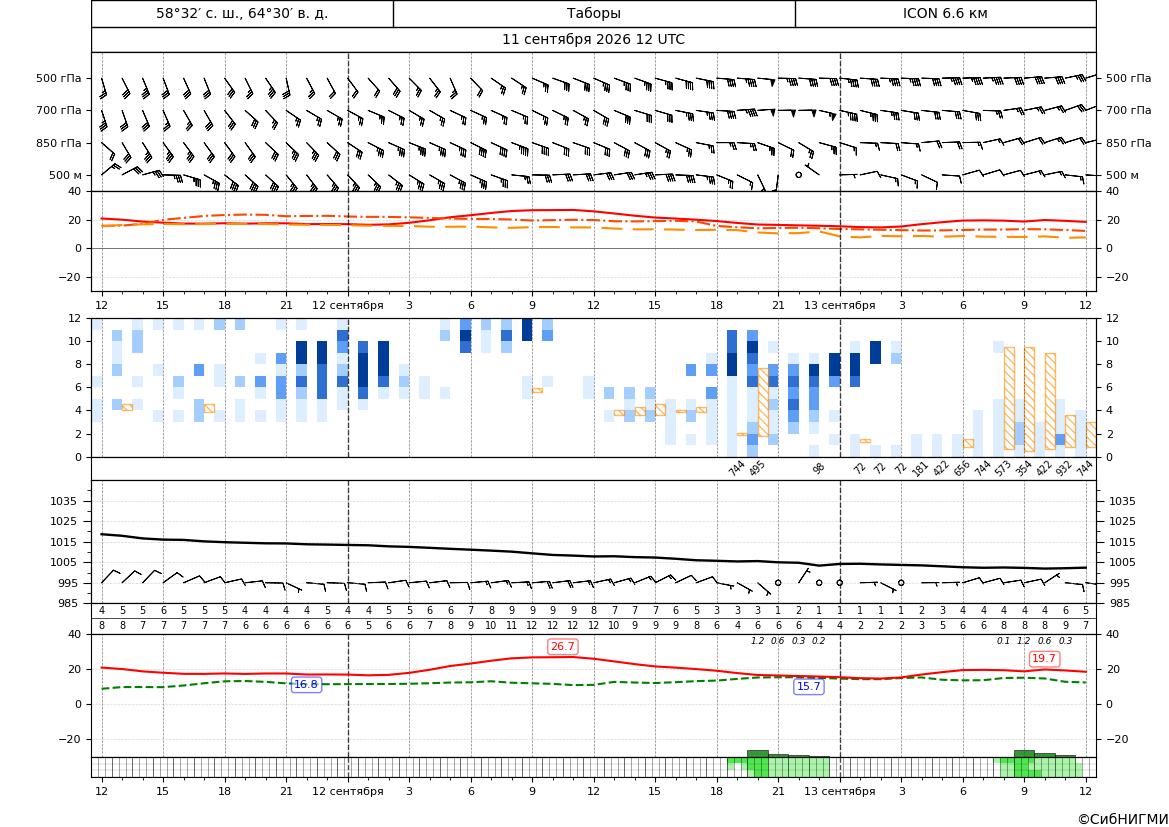This screenshot has width=1169, height=827.
Task: Click the 1.2 precipitation amount on September 13
Action: pyautogui.click(x=1024, y=641)
